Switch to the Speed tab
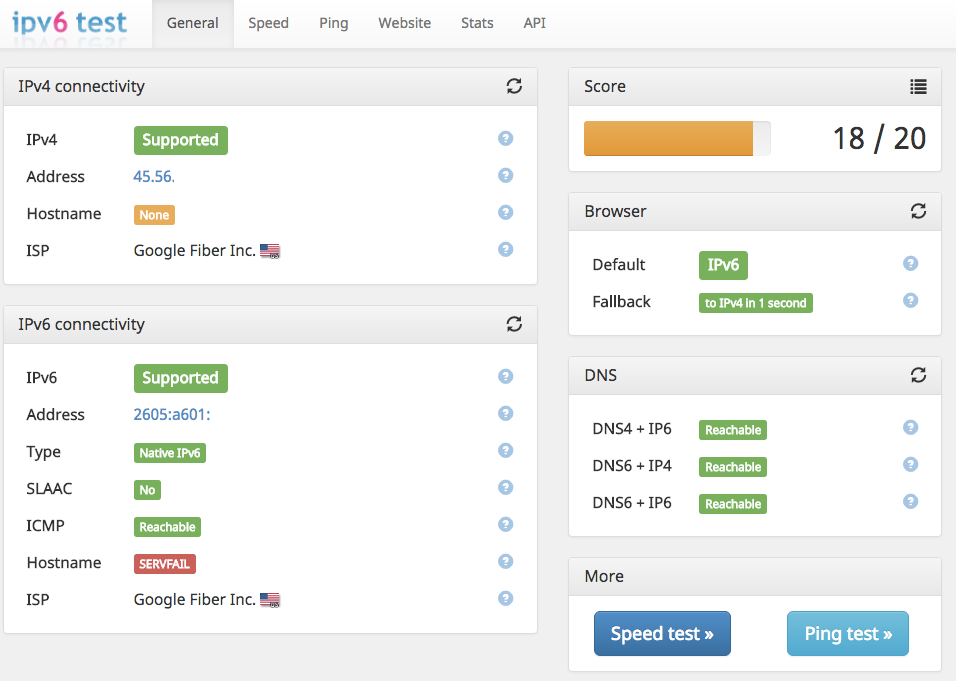The width and height of the screenshot is (956, 681). [x=268, y=23]
